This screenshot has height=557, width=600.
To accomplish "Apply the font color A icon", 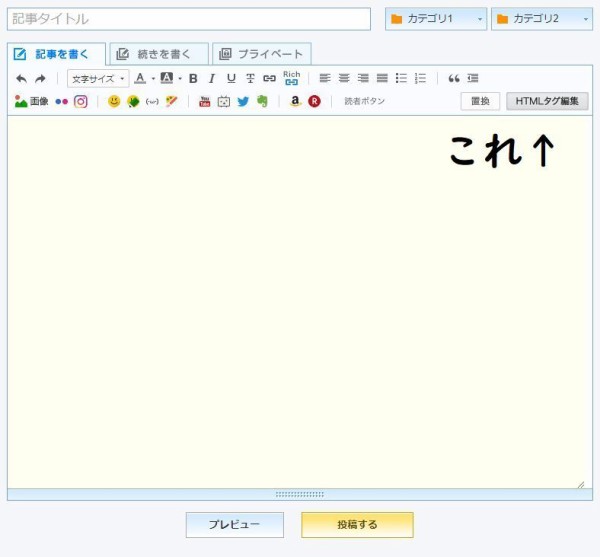I will click(x=140, y=78).
